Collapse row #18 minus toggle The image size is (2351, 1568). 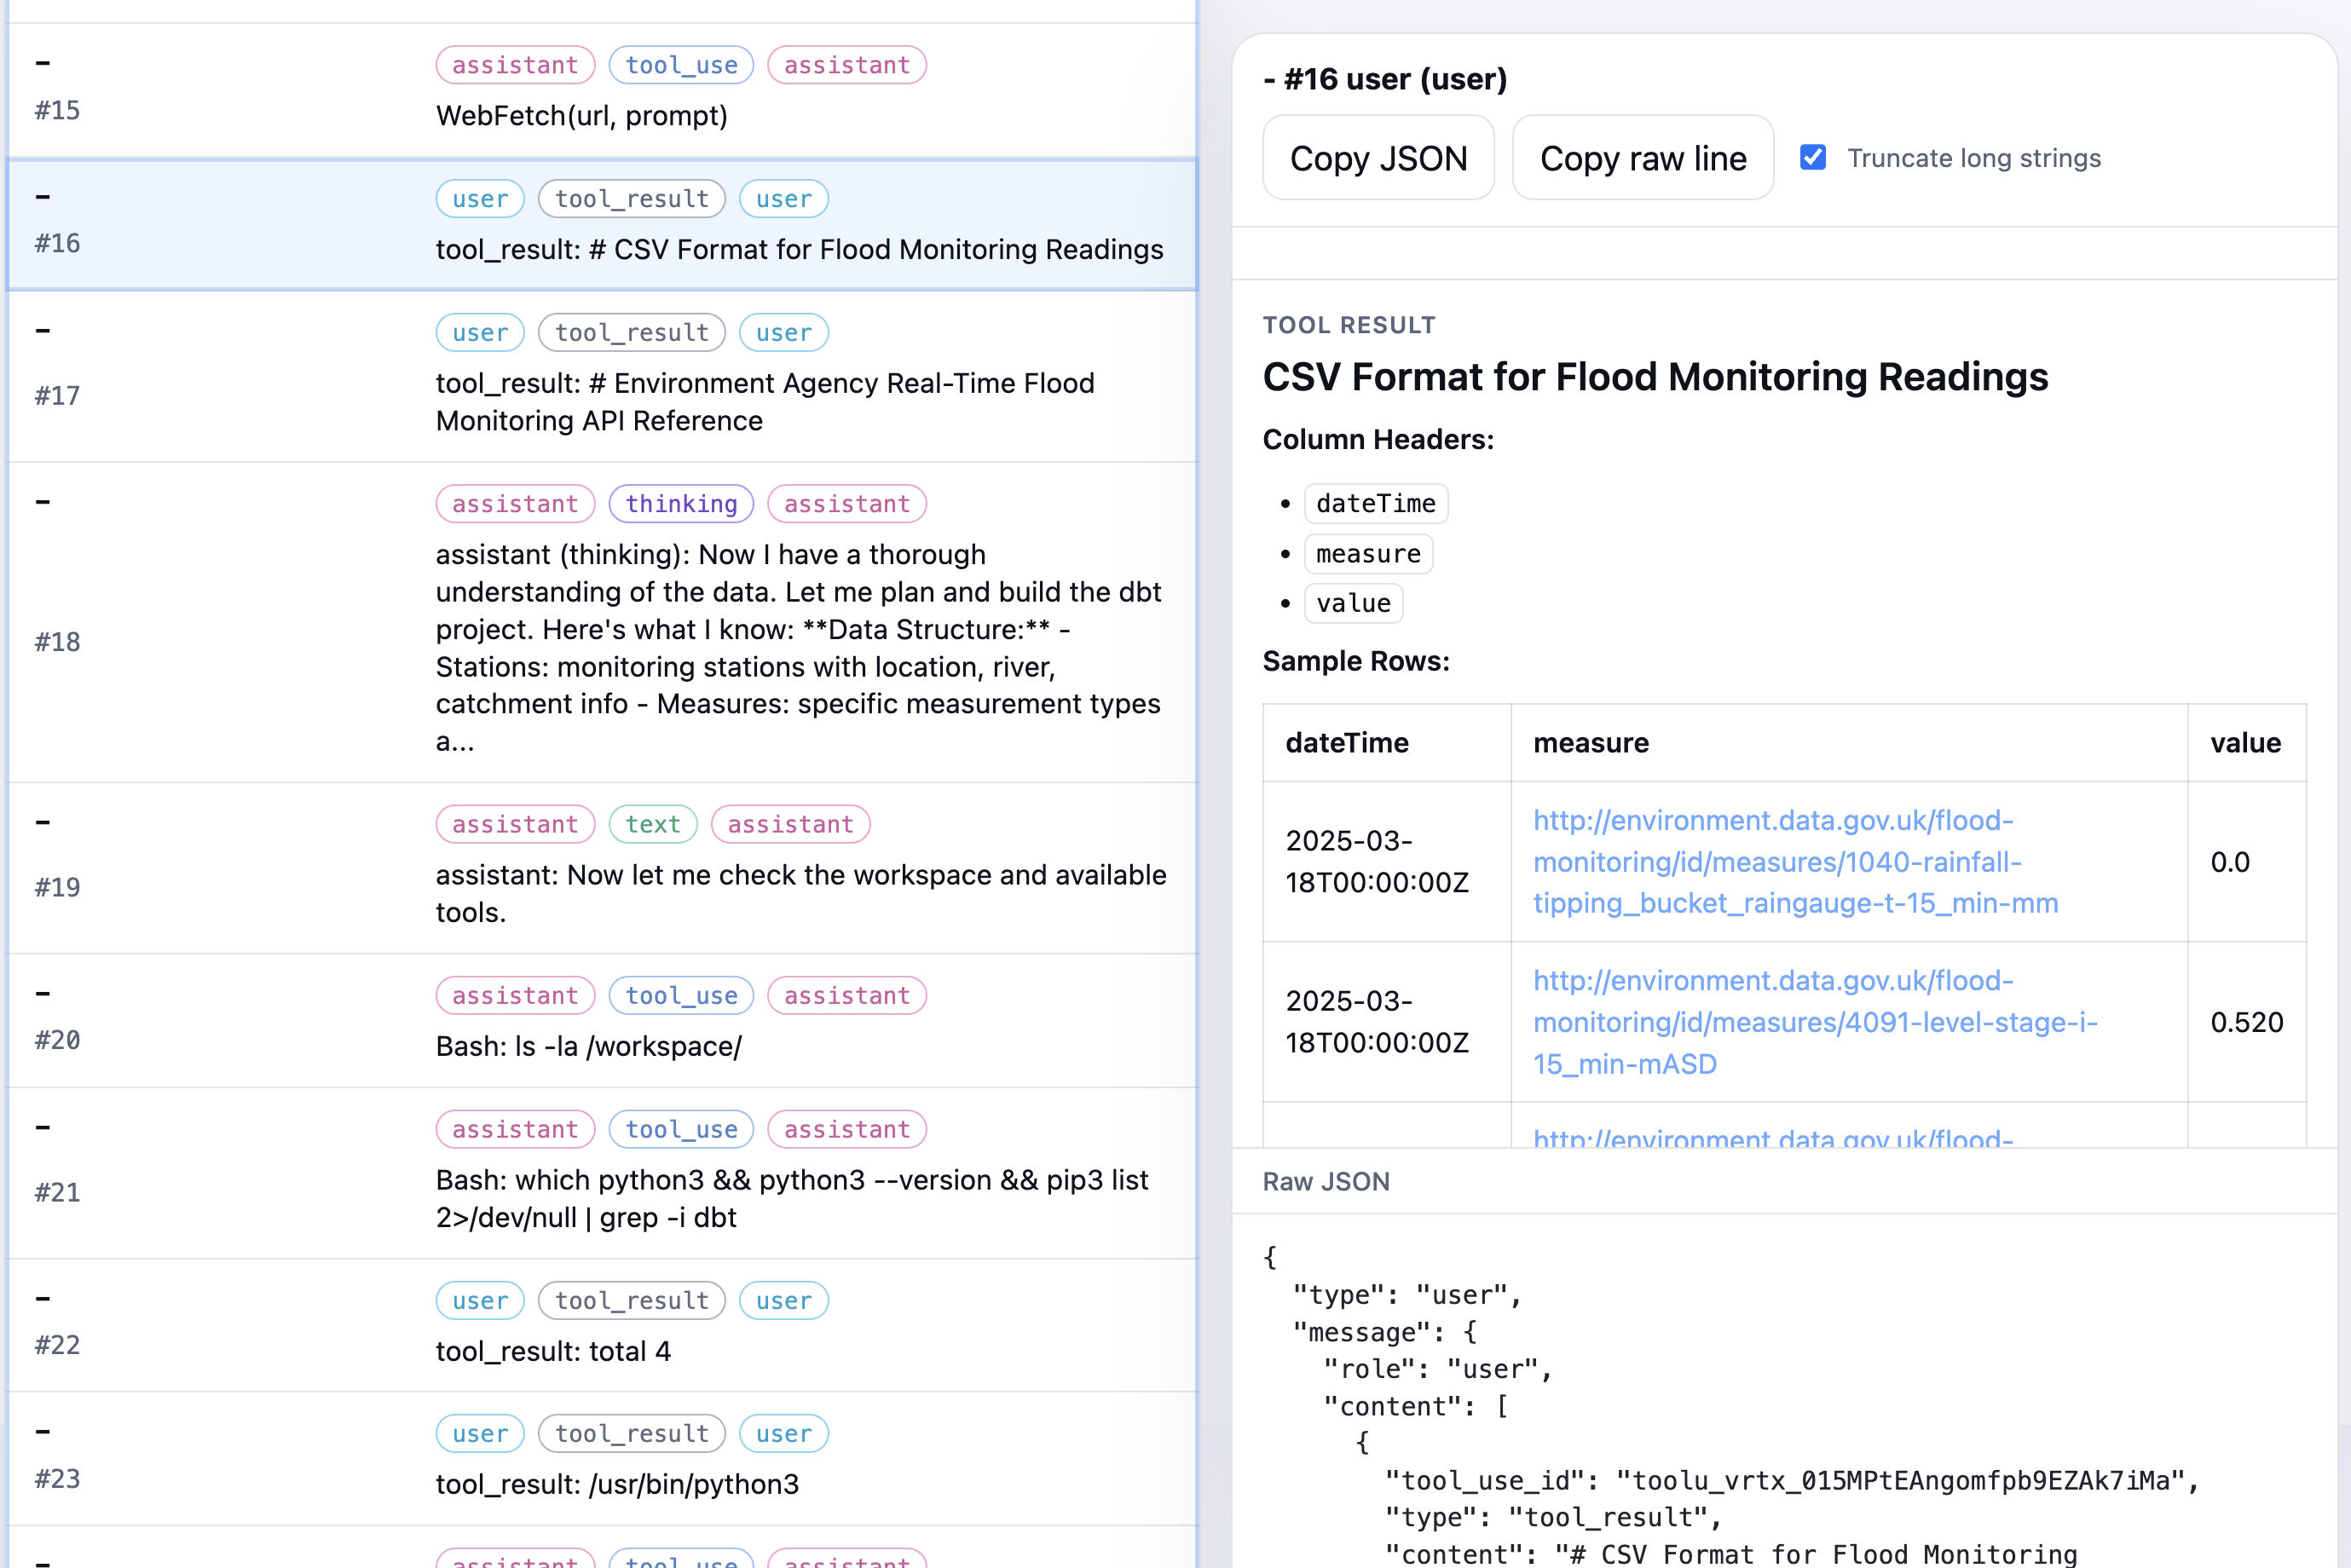(42, 502)
